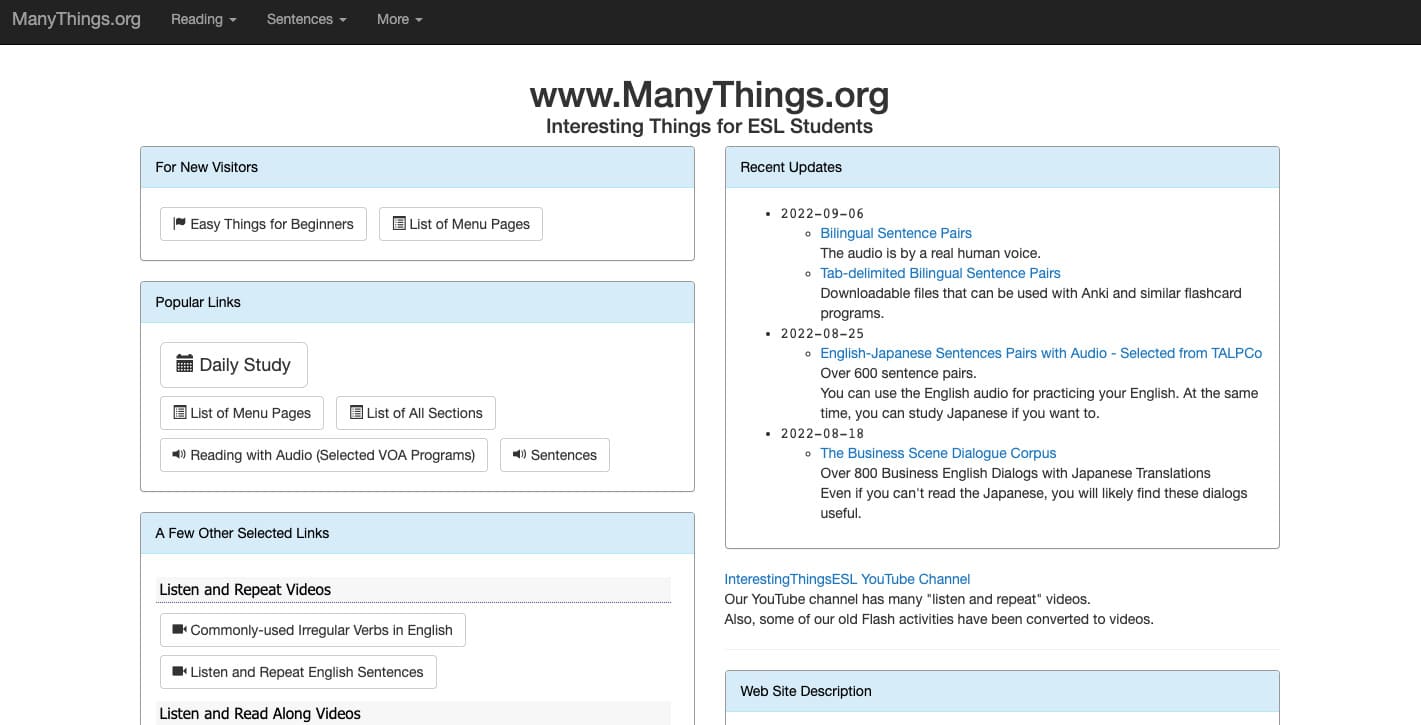Open the Reading dropdown menu in navbar
1421x725 pixels.
pos(204,19)
